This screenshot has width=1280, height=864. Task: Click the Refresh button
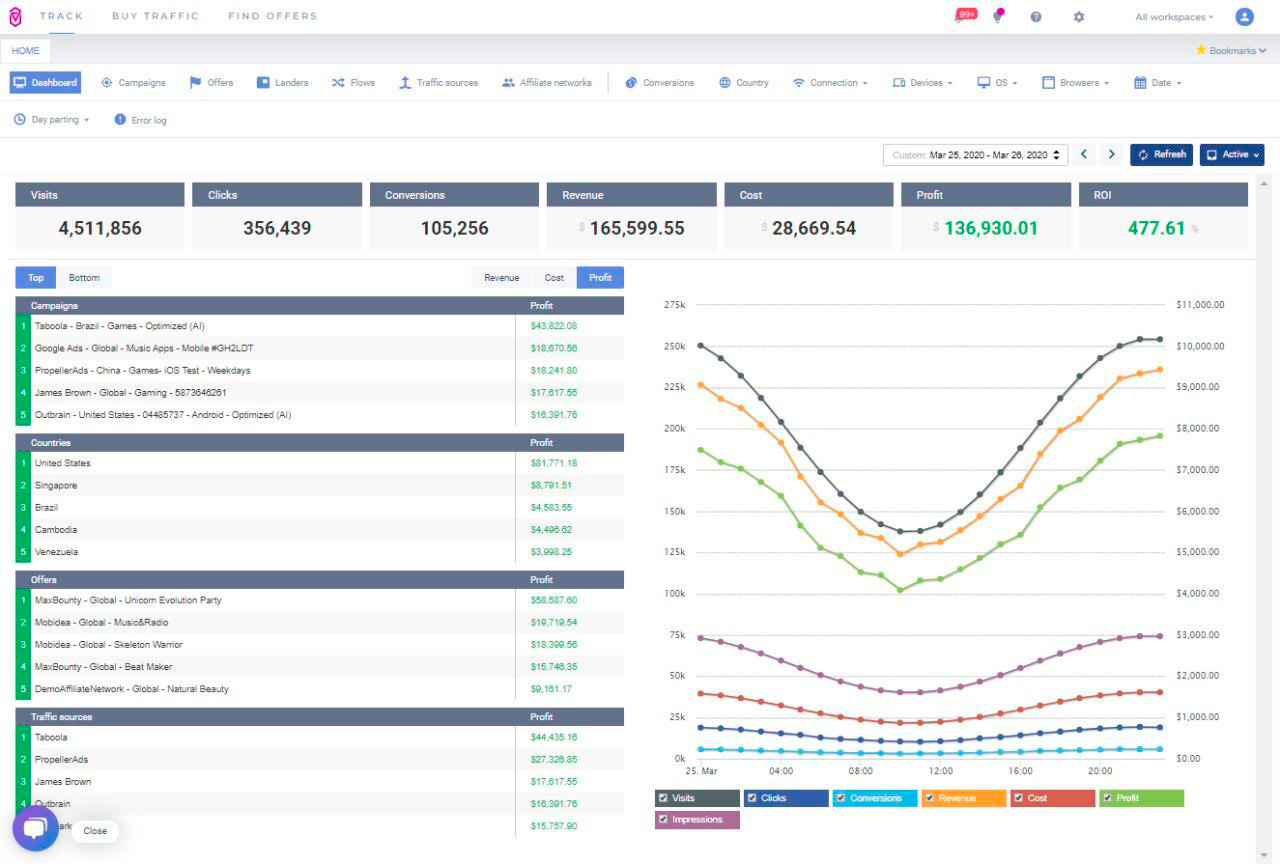coord(1161,155)
